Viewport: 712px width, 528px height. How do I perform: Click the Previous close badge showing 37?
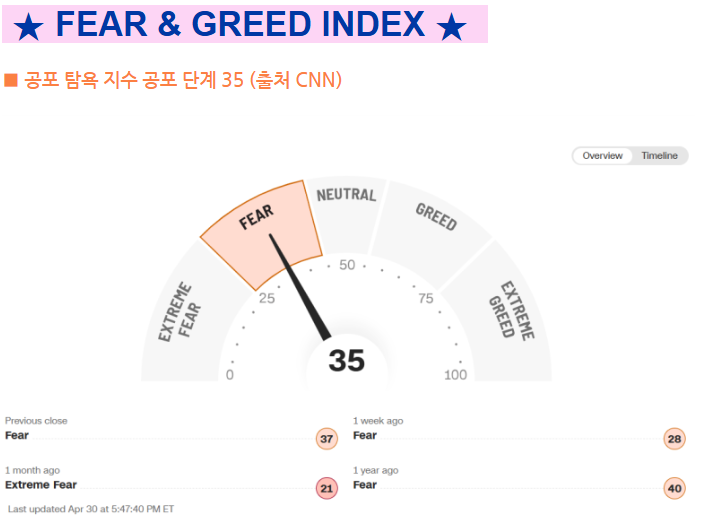click(x=327, y=439)
